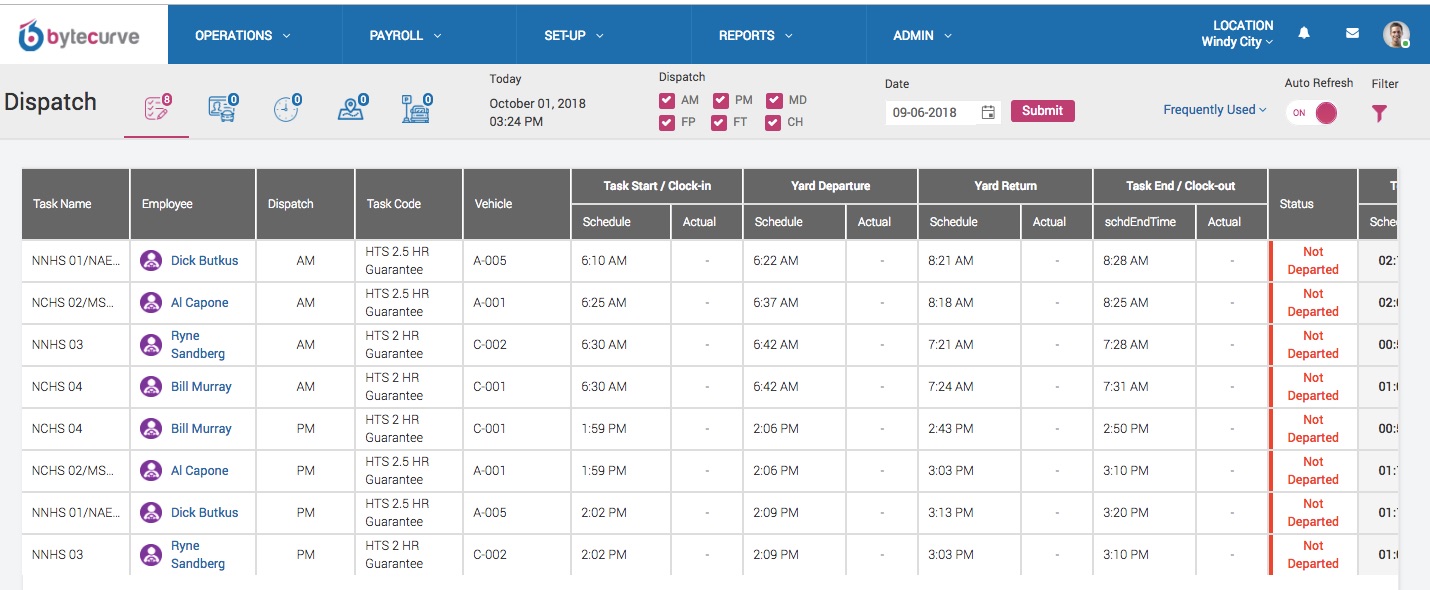
Task: Click the notifications bell icon
Action: [x=1304, y=32]
